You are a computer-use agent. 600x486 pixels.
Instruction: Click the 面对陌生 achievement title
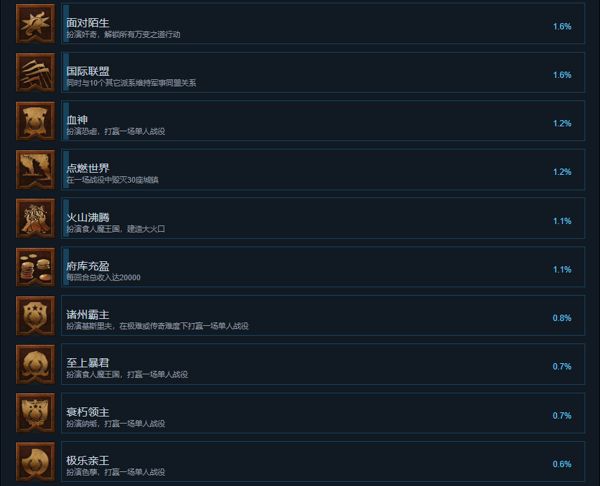coord(88,23)
